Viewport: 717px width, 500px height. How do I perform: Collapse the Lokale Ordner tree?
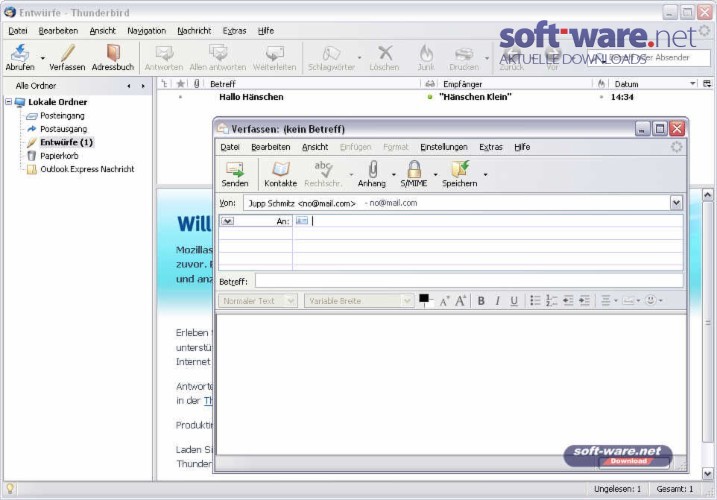[8, 102]
